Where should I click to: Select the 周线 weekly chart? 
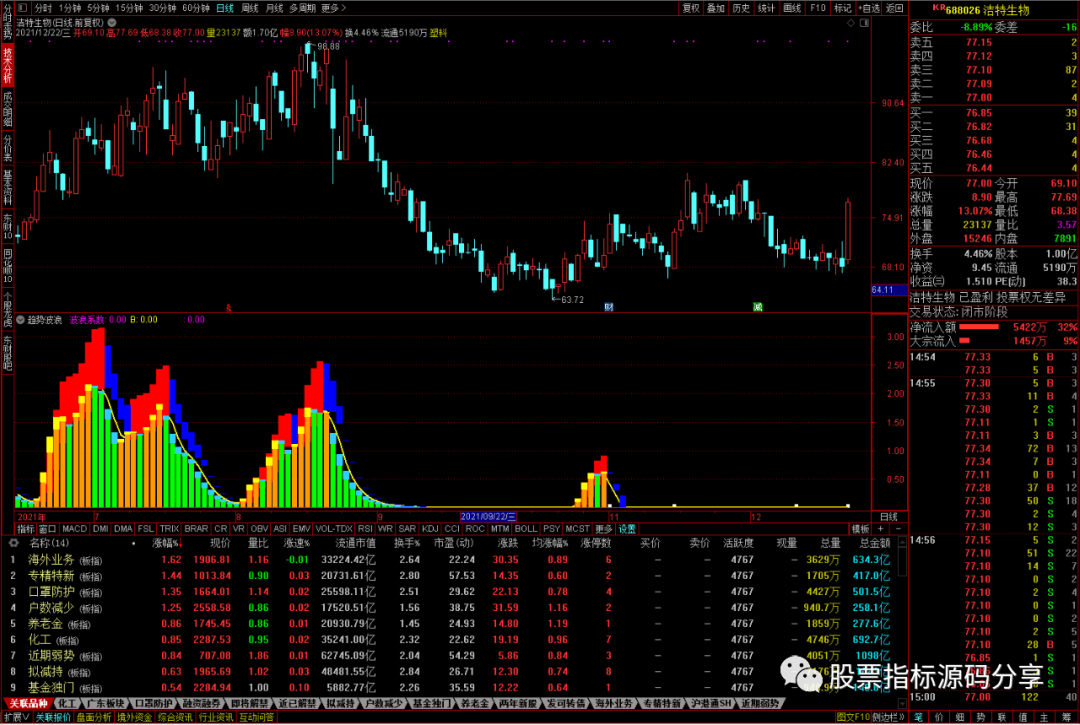[x=250, y=8]
